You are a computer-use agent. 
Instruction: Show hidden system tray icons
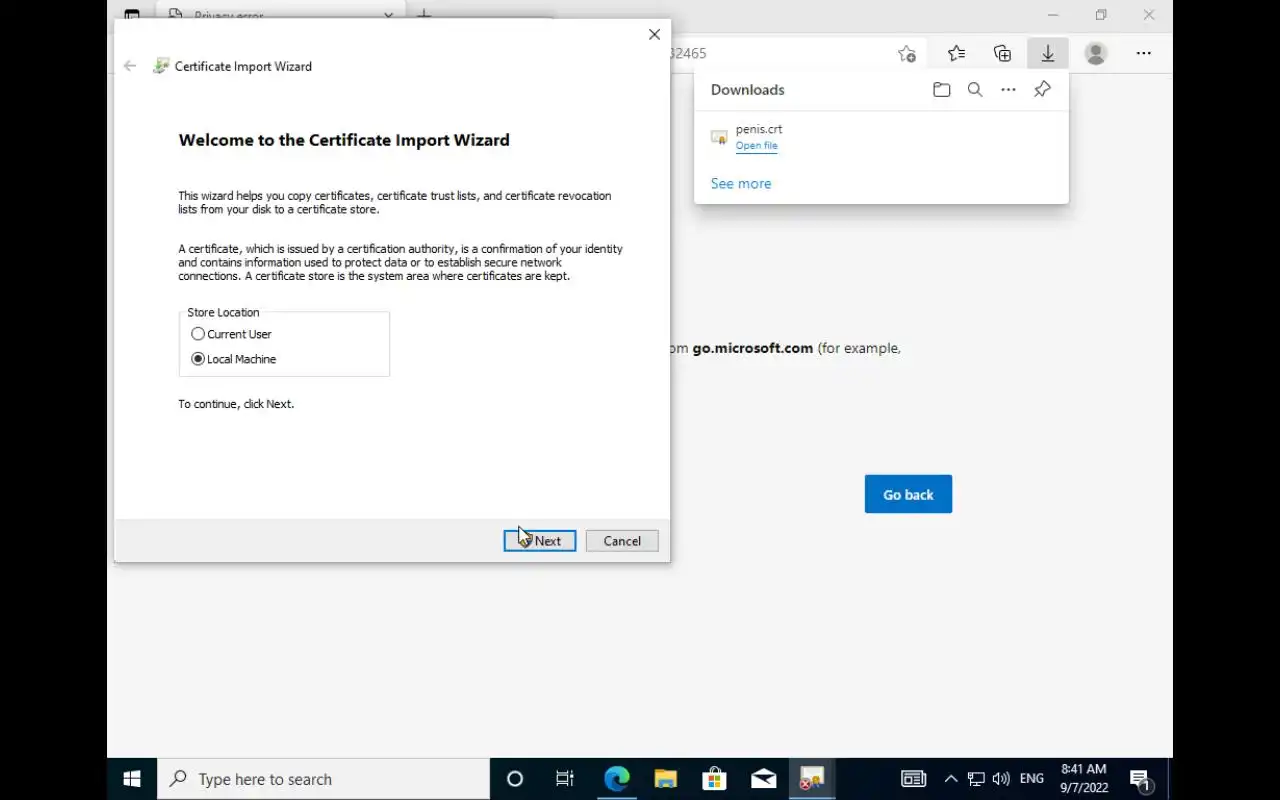click(951, 779)
